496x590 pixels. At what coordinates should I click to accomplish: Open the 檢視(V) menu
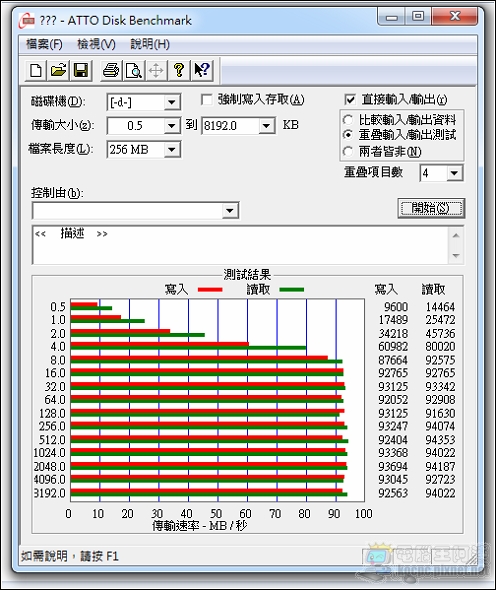[96, 44]
